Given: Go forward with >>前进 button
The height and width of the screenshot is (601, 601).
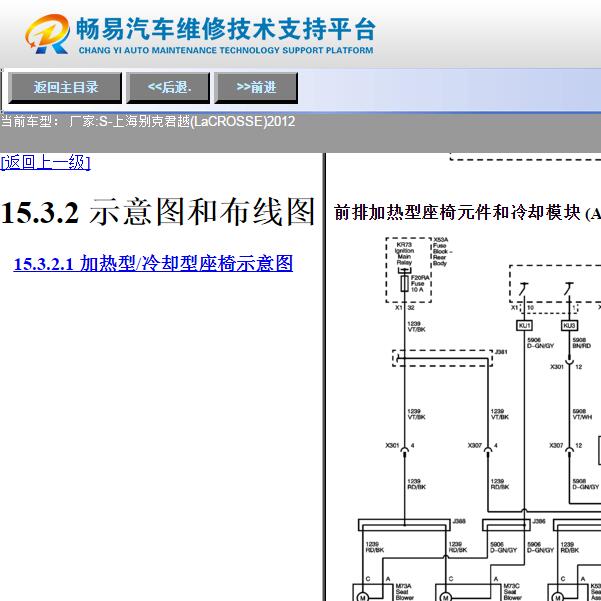Looking at the screenshot, I should (x=256, y=88).
